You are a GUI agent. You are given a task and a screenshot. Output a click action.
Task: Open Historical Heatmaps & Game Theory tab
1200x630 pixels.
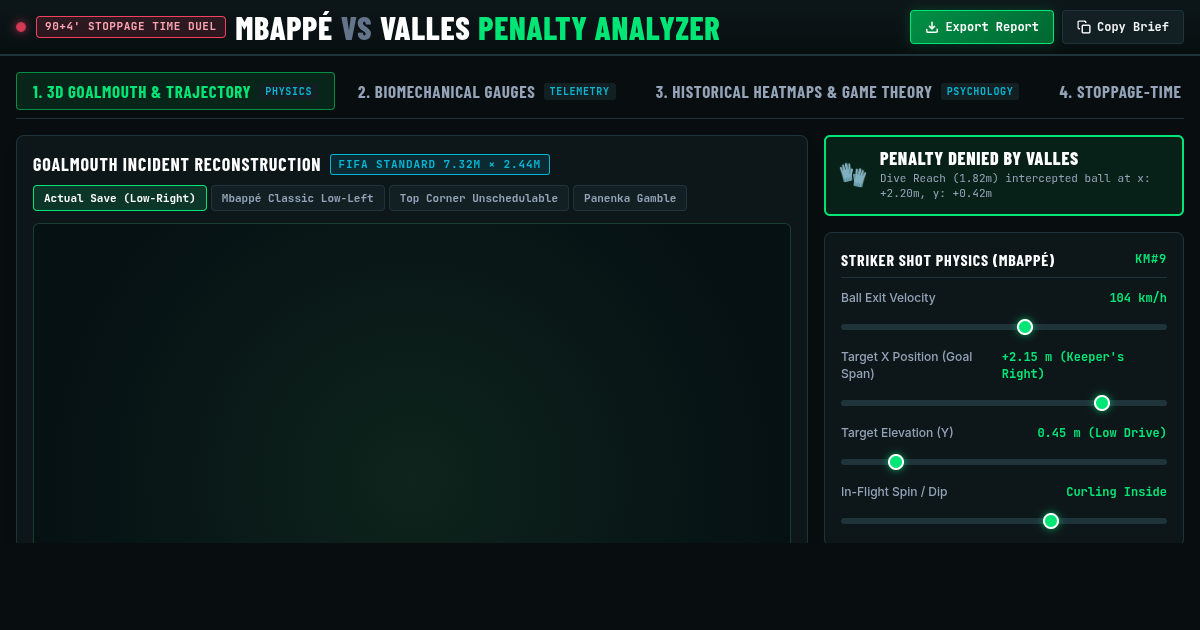coord(837,91)
